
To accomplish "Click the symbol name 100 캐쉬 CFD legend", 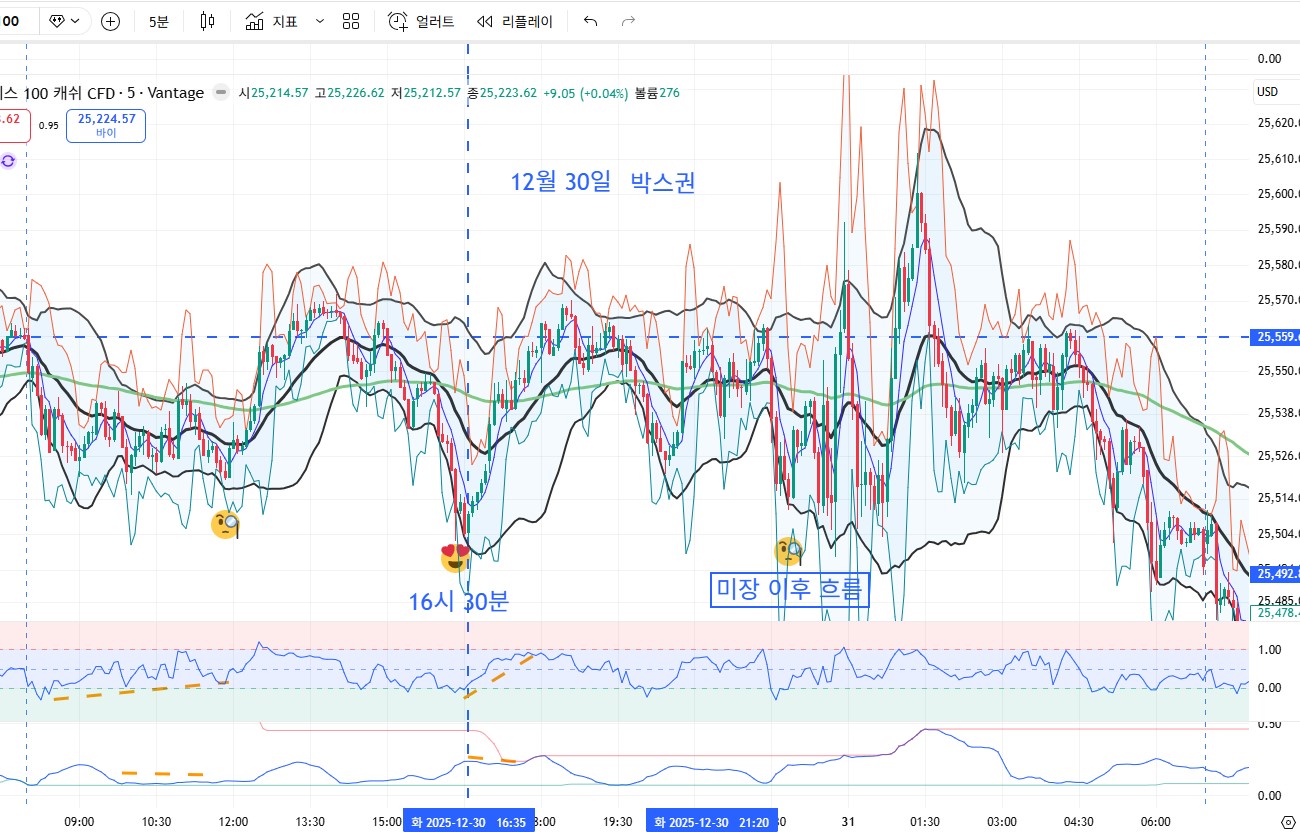I will click(102, 93).
